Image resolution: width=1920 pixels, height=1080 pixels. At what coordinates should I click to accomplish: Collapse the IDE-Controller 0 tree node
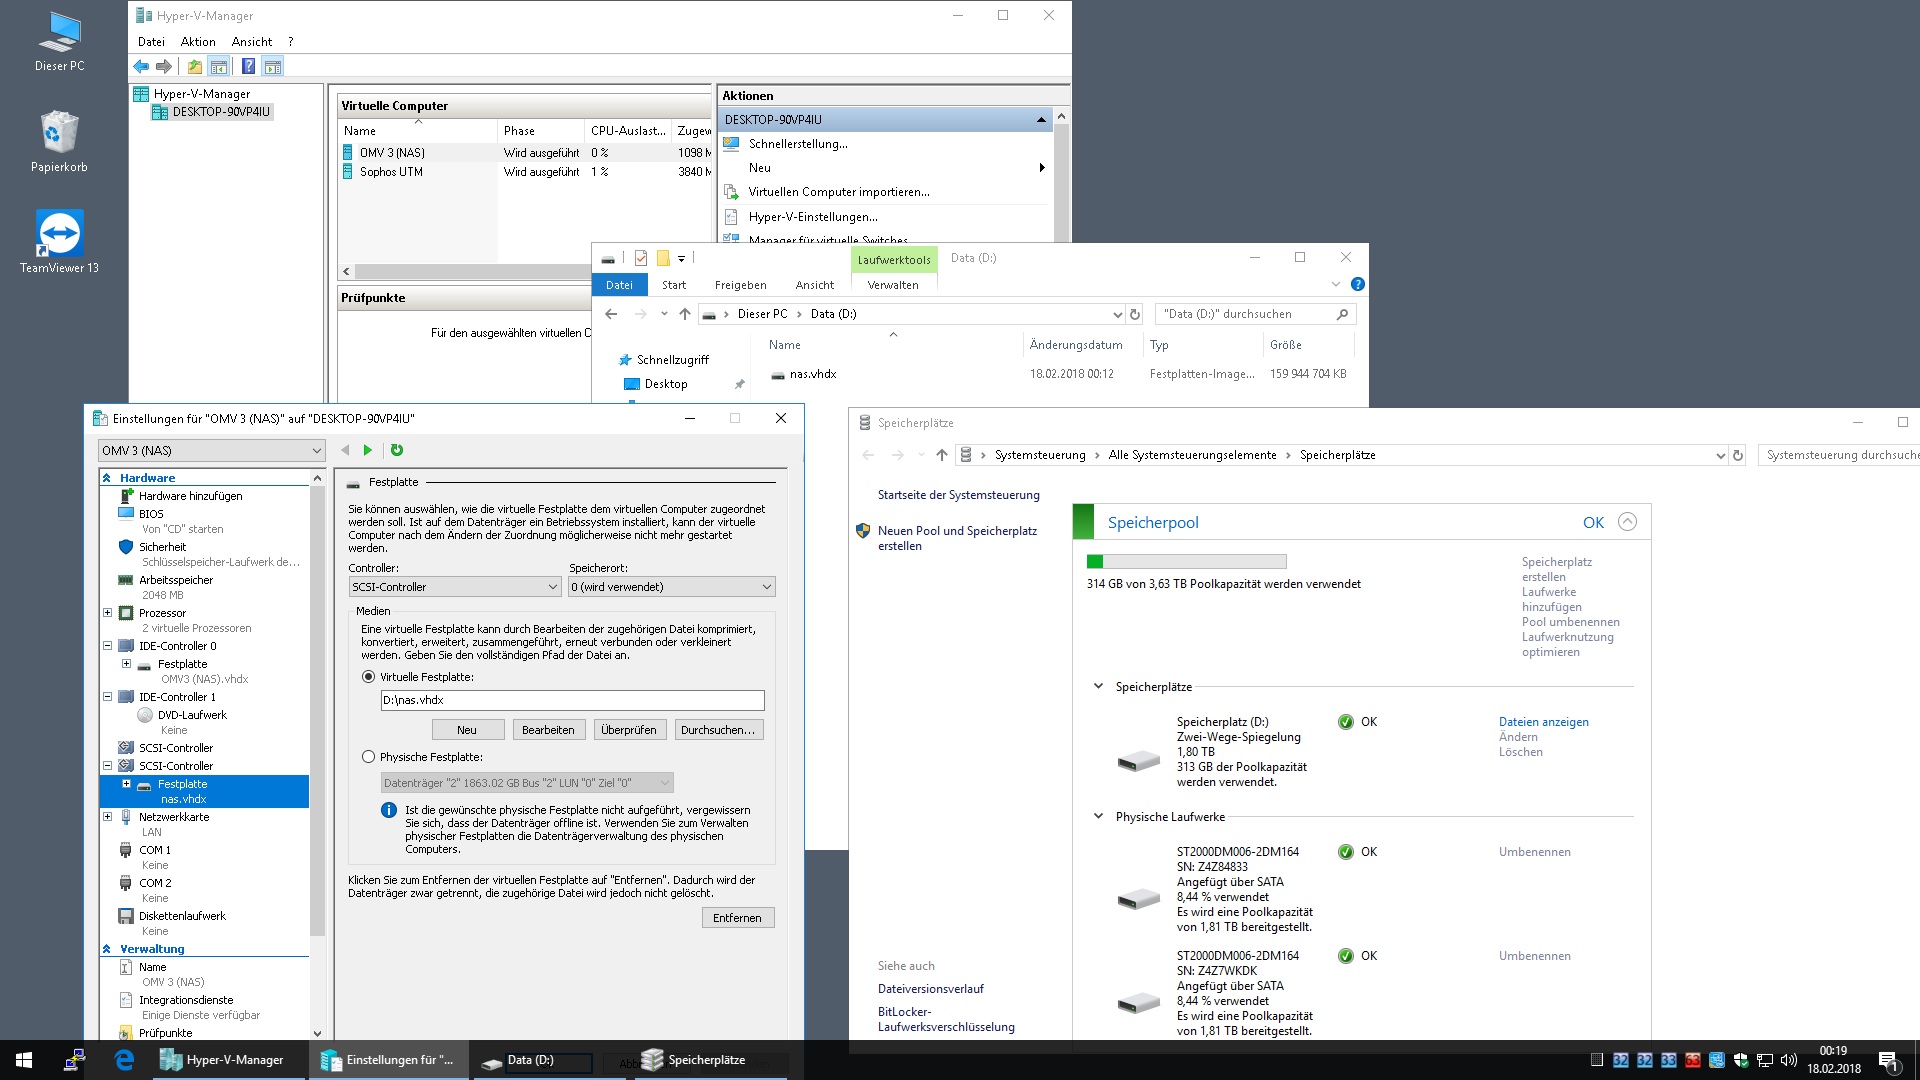pyautogui.click(x=108, y=646)
